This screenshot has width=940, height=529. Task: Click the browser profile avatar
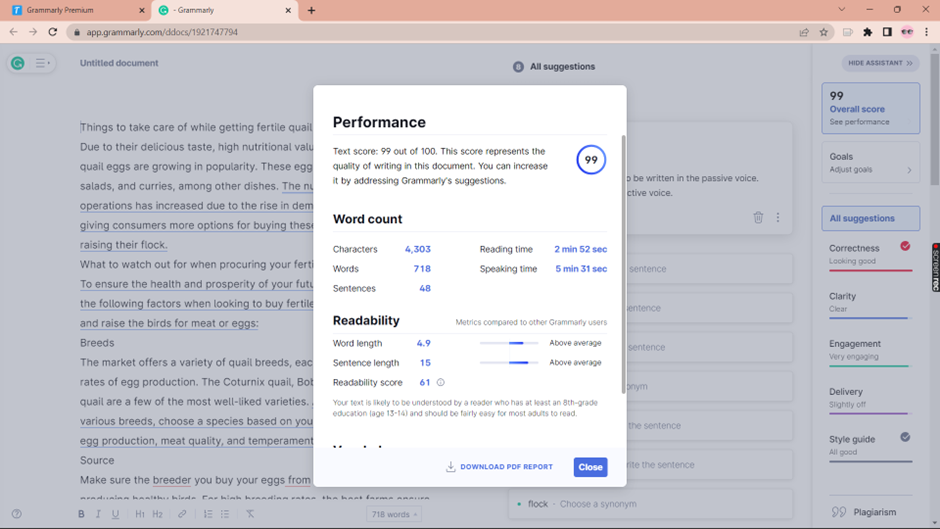pyautogui.click(x=907, y=32)
